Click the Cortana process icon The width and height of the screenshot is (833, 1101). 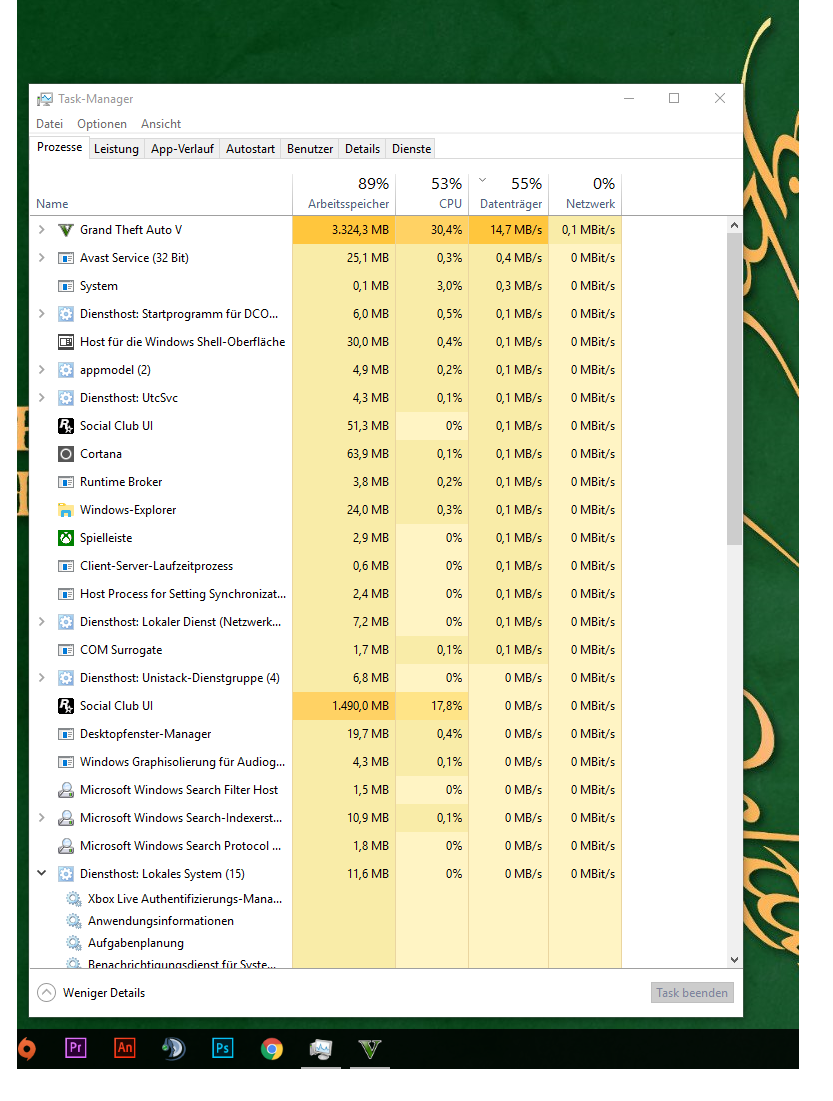tap(65, 454)
